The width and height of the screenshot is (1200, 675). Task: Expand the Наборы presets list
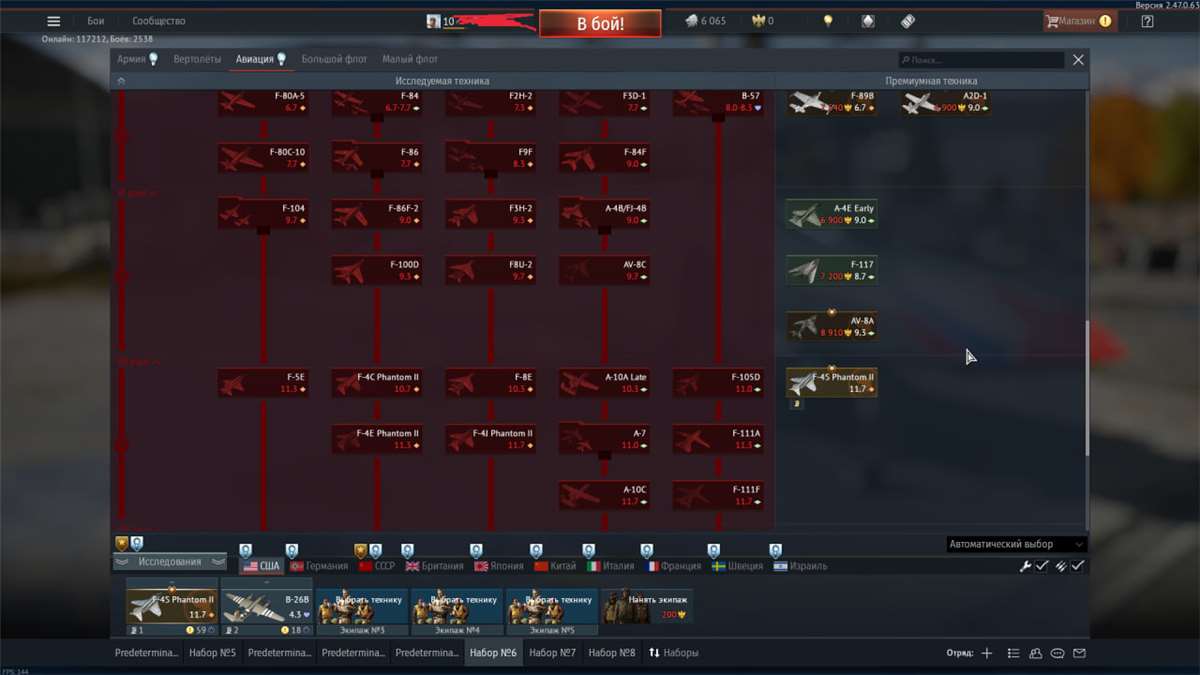(x=674, y=653)
